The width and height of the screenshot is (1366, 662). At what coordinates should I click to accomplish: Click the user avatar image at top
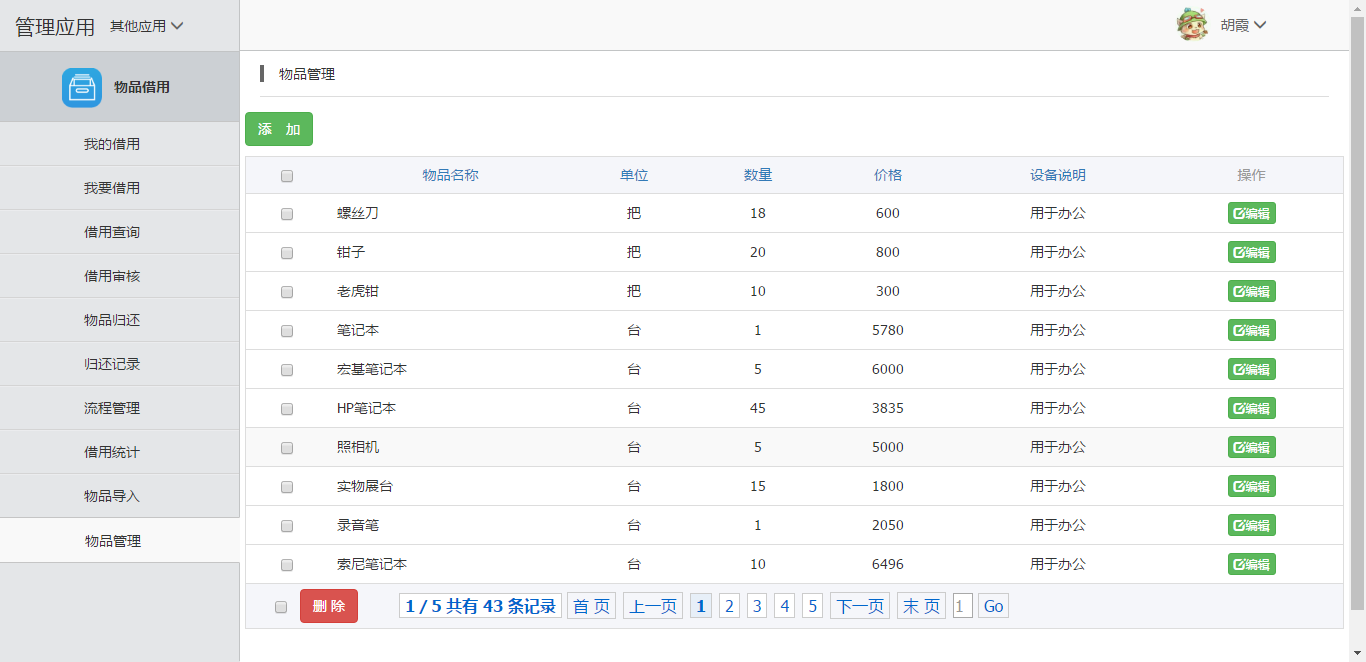(x=1192, y=25)
